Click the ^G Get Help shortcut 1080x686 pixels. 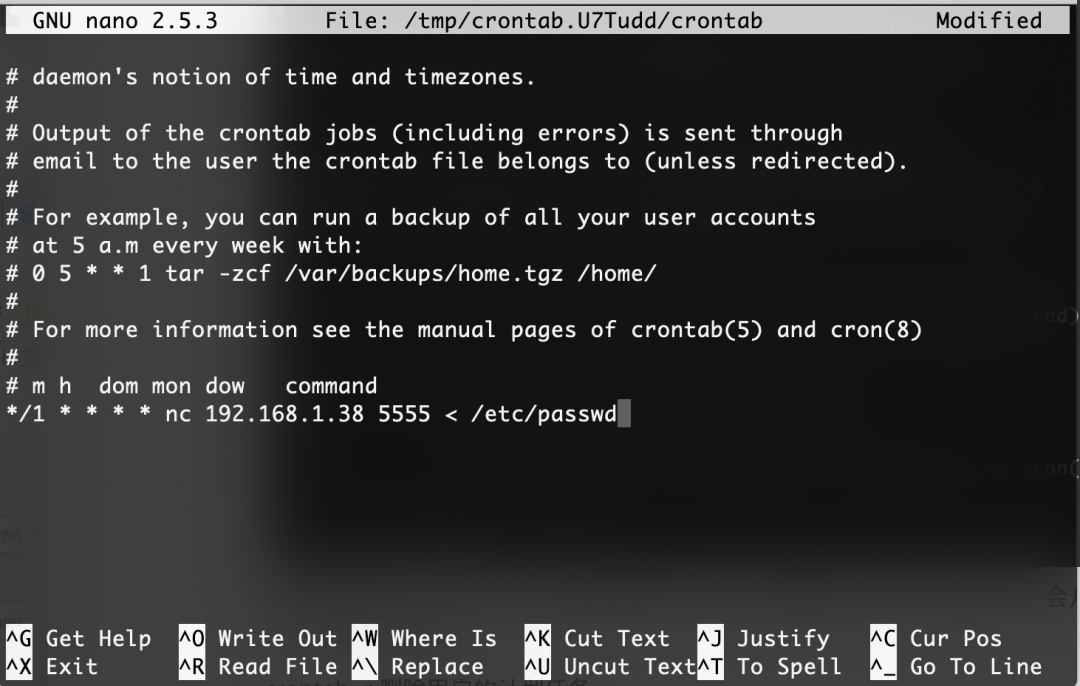tap(79, 638)
